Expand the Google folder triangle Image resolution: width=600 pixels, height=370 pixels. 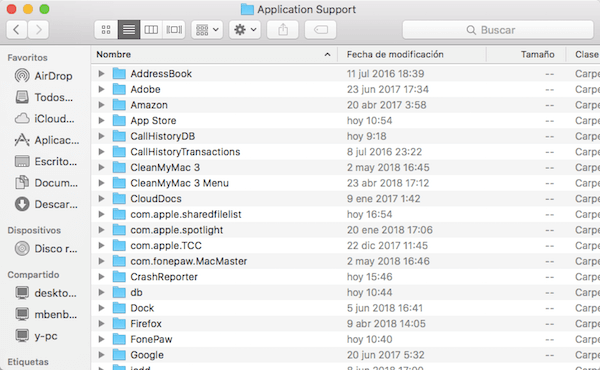click(101, 355)
